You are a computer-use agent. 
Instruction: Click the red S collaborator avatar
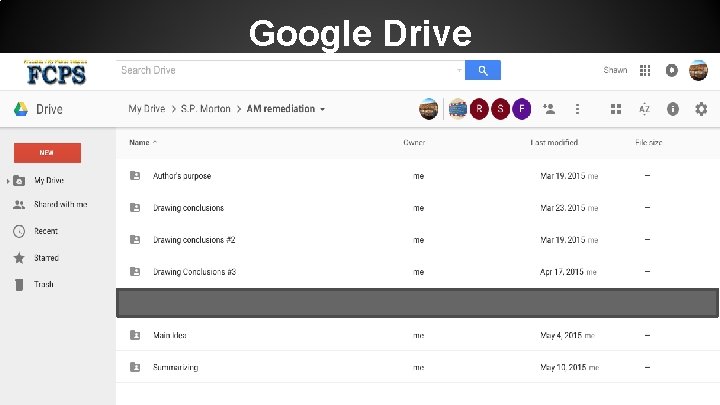click(500, 109)
